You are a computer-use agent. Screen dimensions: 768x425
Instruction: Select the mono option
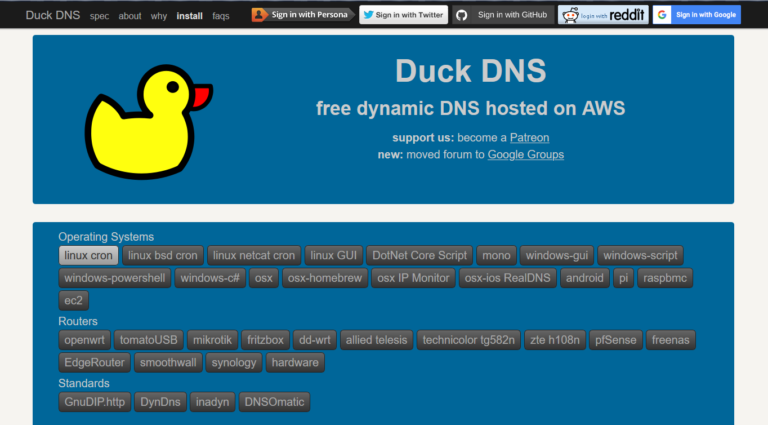[496, 256]
